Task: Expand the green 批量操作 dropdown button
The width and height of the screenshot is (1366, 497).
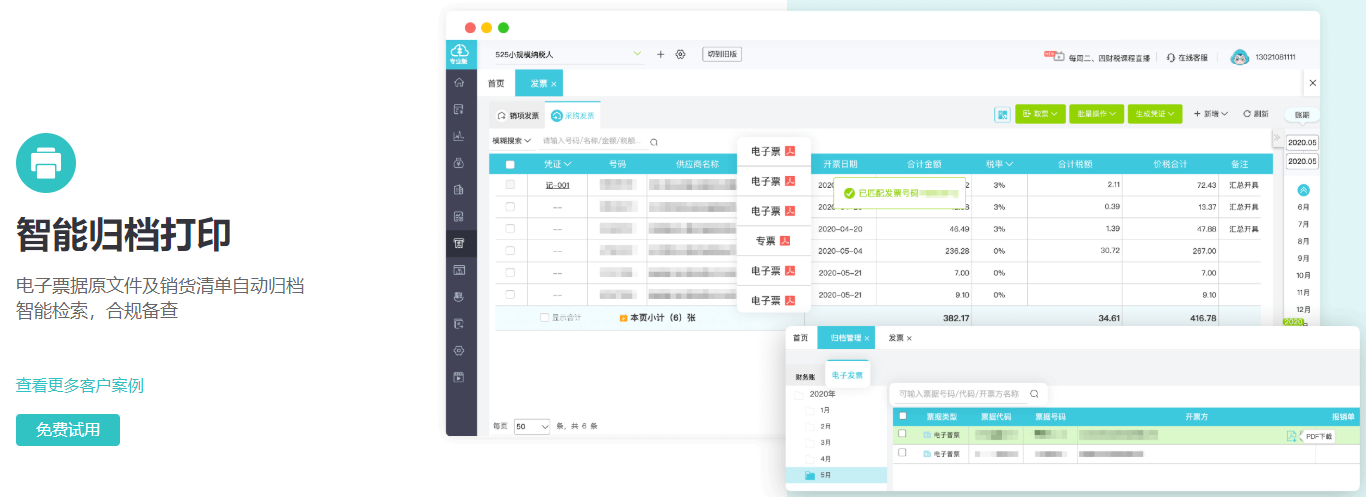Action: click(x=1097, y=114)
